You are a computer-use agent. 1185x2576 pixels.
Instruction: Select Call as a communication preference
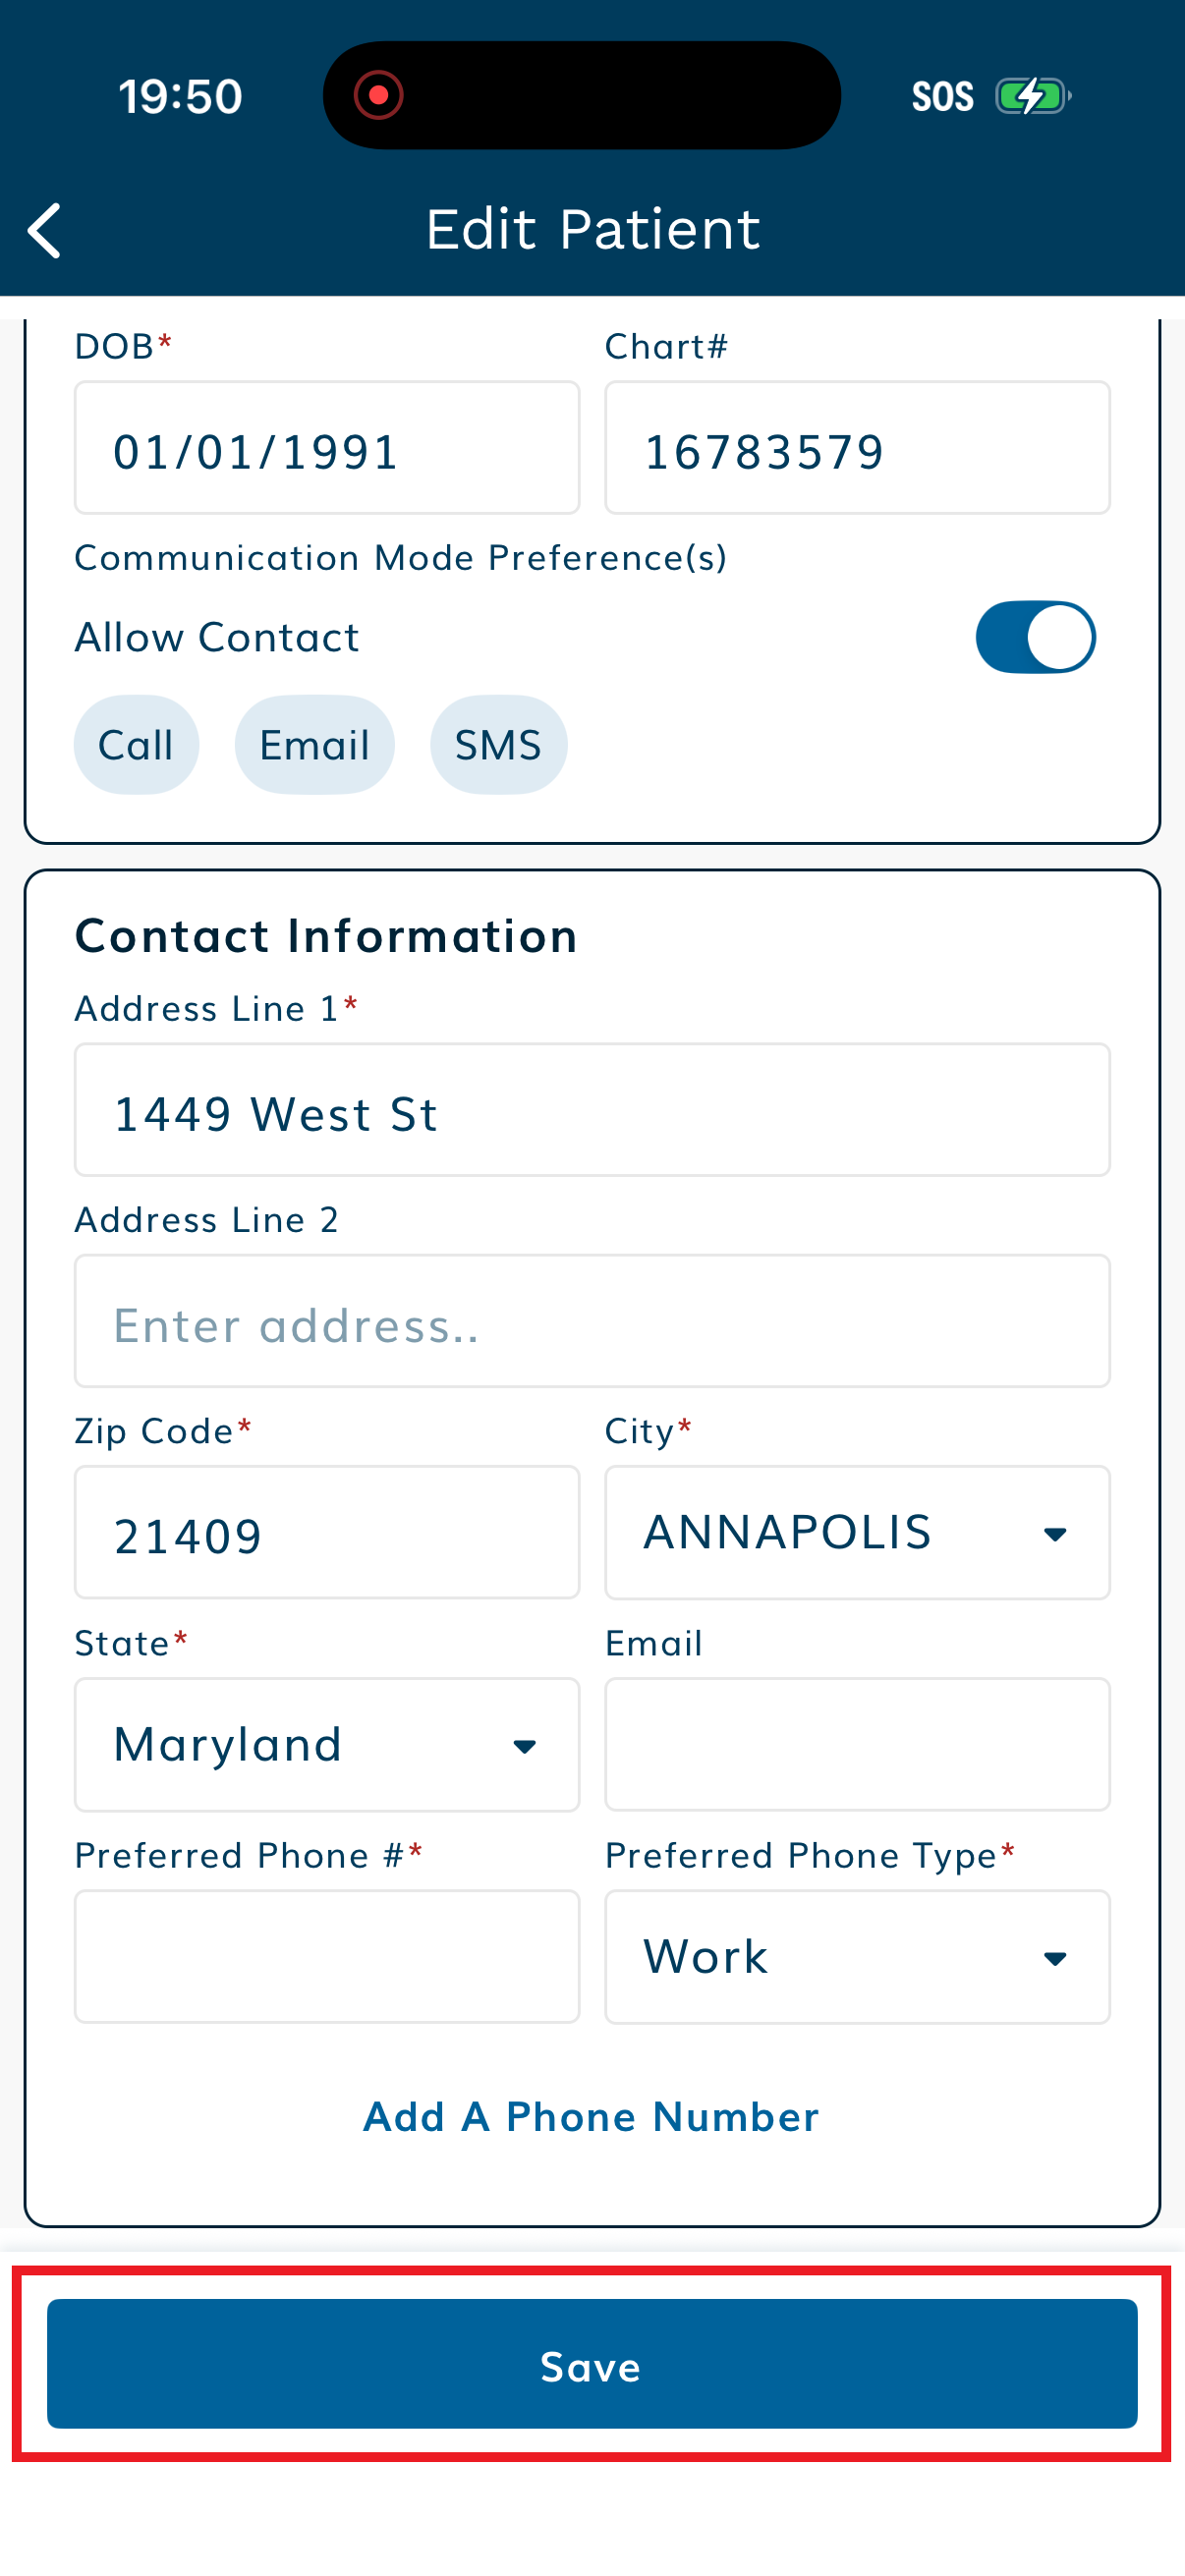point(136,744)
